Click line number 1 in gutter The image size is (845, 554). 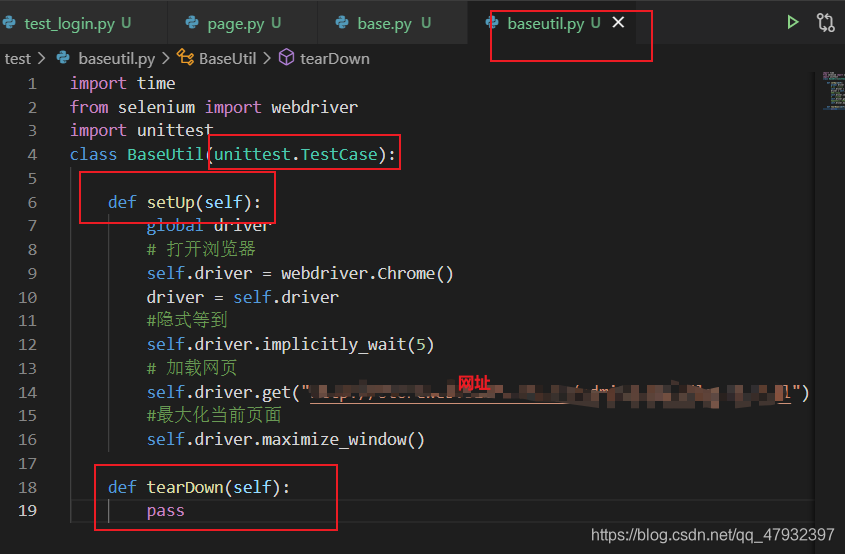pyautogui.click(x=32, y=84)
